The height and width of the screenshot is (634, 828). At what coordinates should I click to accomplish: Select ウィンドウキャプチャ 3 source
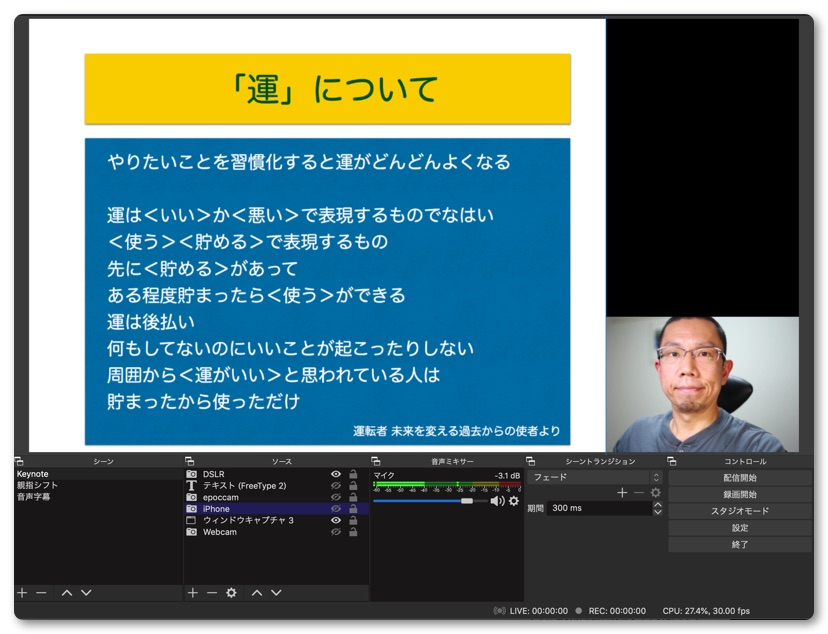pyautogui.click(x=248, y=520)
